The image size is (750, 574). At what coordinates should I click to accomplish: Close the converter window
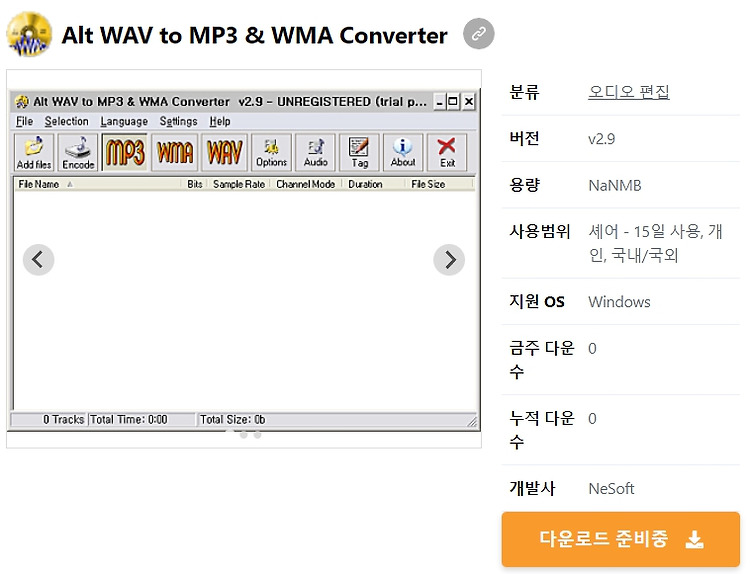pos(469,102)
